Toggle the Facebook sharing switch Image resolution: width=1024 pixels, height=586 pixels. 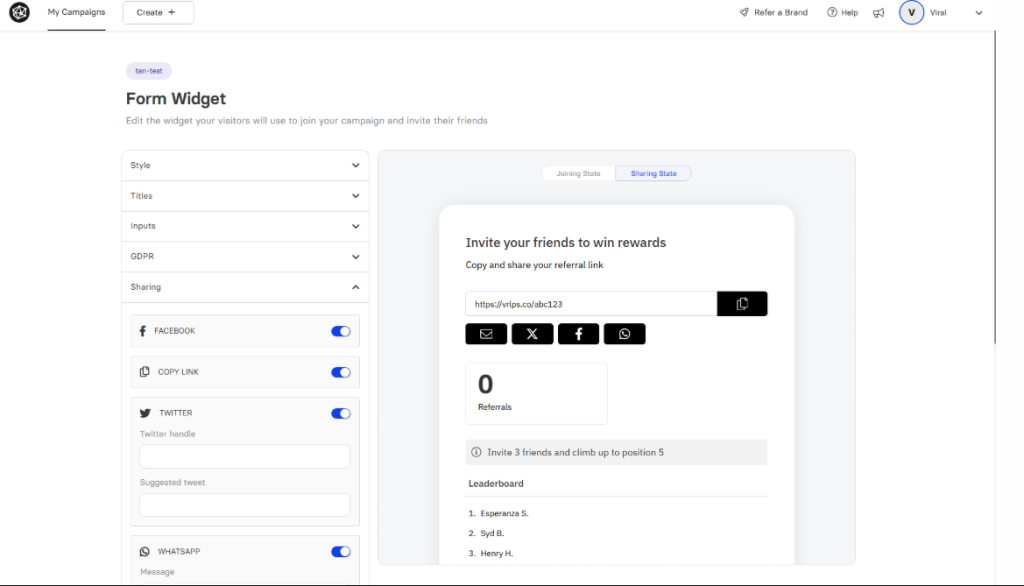click(340, 331)
